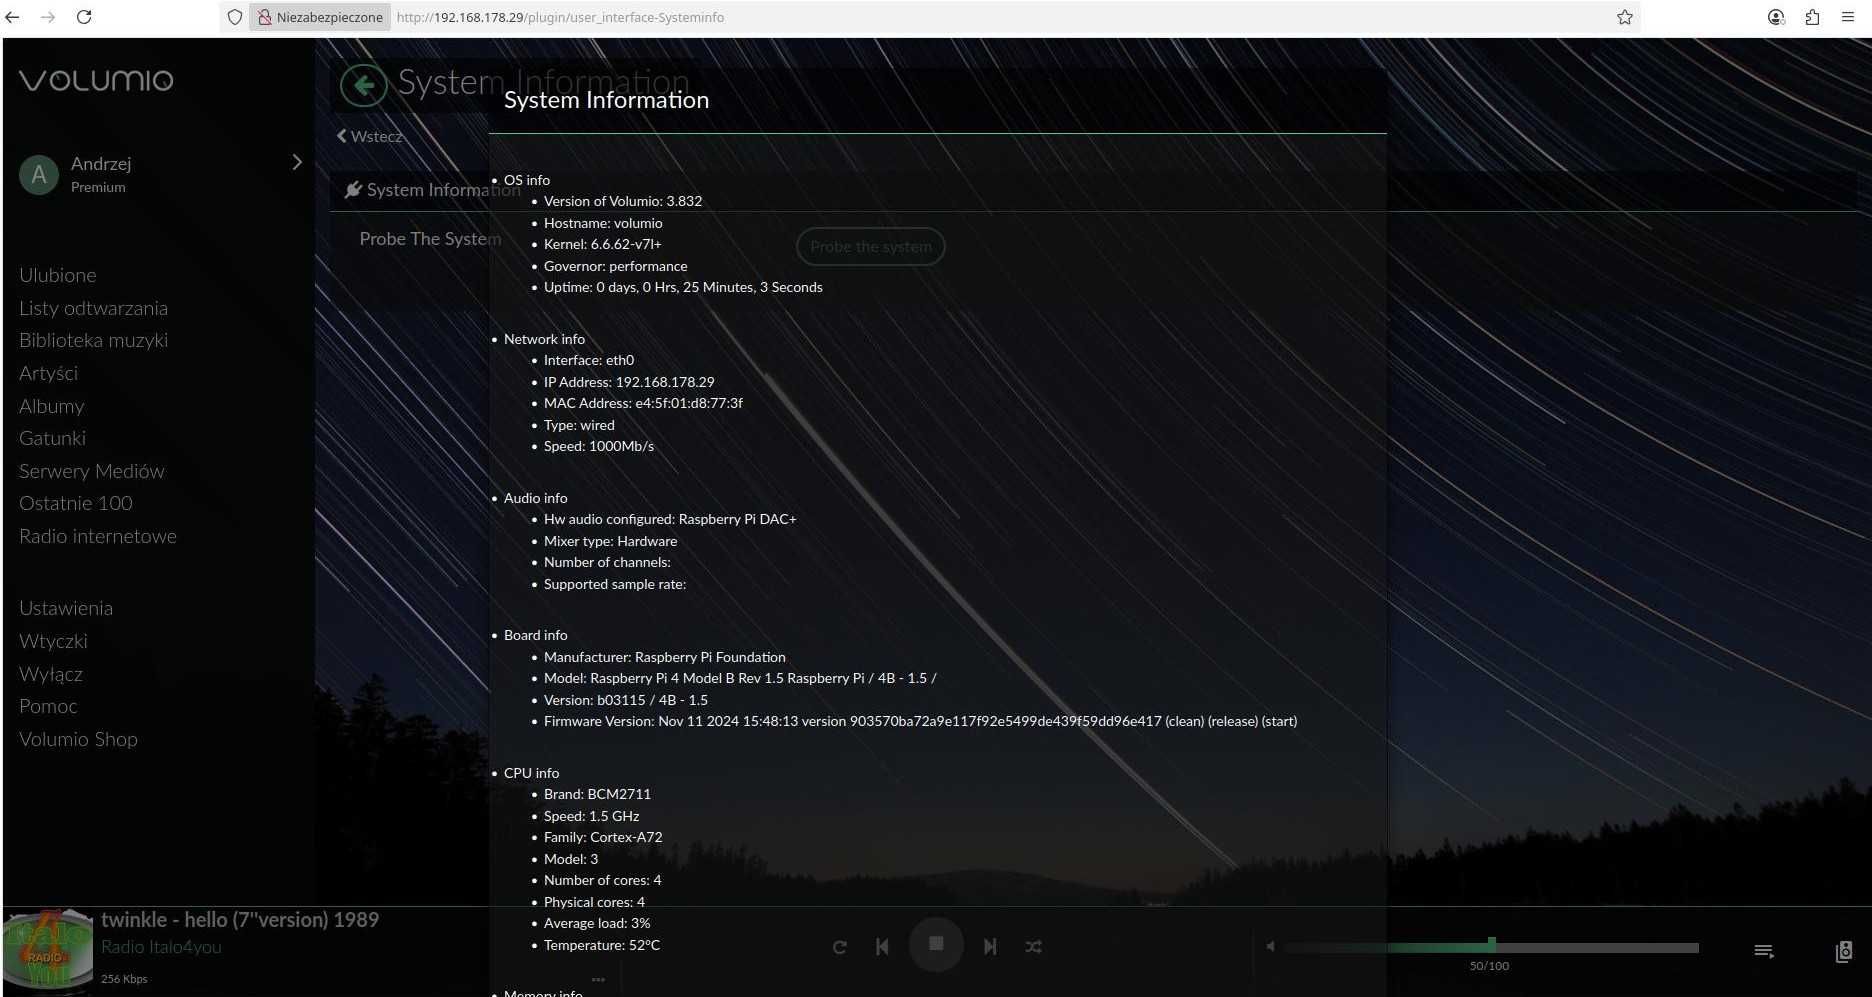Screen dimensions: 1872x997
Task: Open the play queue icon
Action: [1764, 951]
